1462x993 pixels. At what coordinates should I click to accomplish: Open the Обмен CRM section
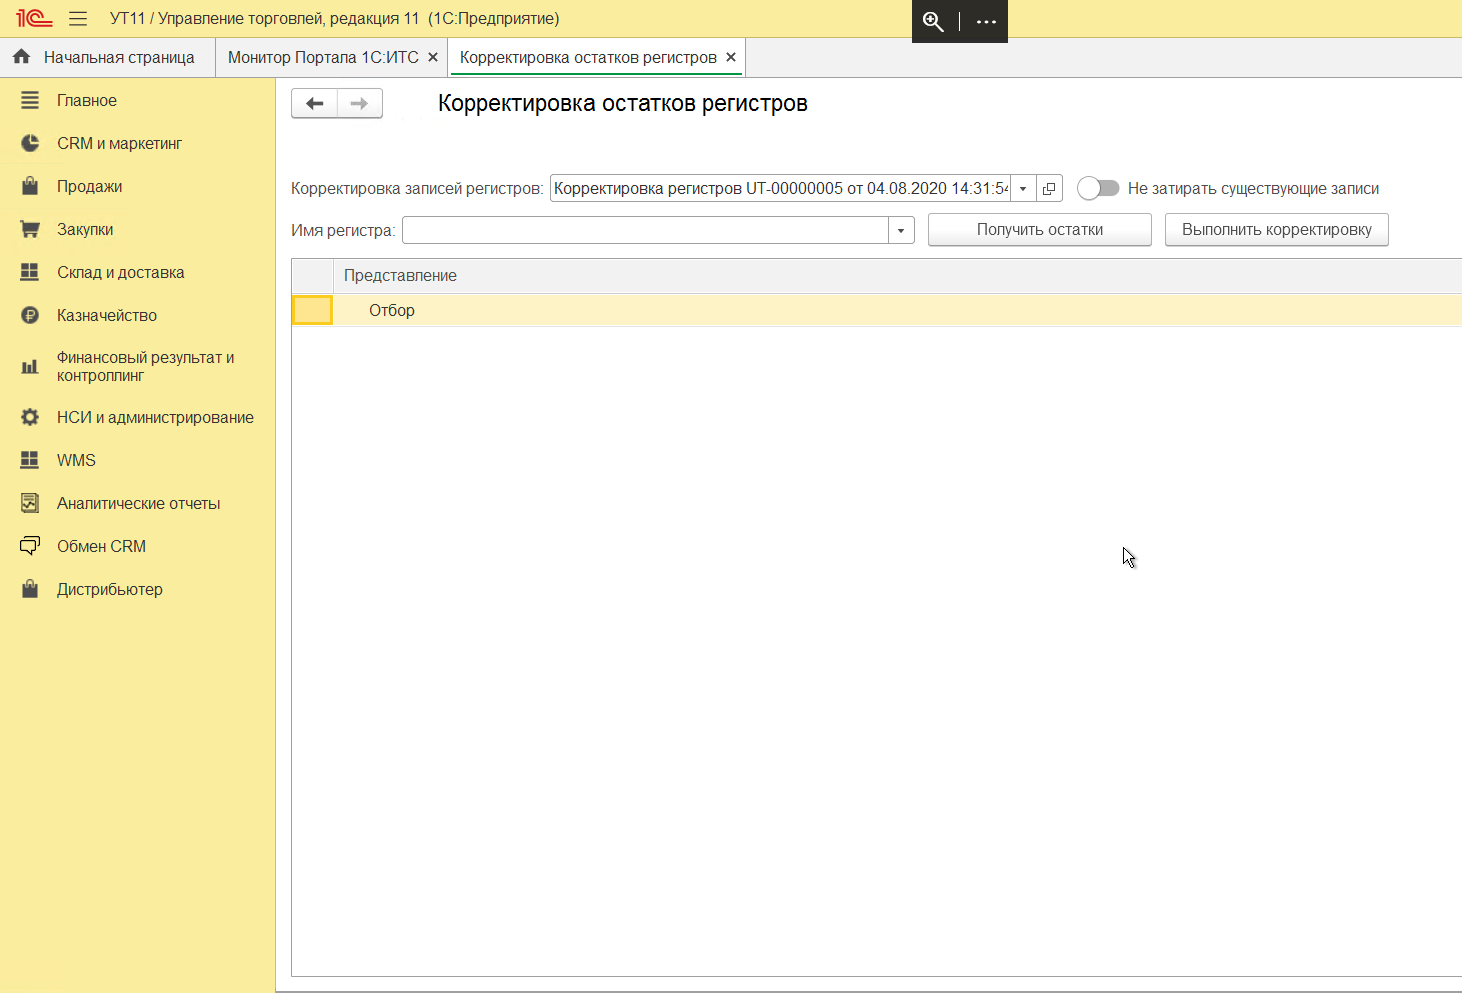point(101,546)
